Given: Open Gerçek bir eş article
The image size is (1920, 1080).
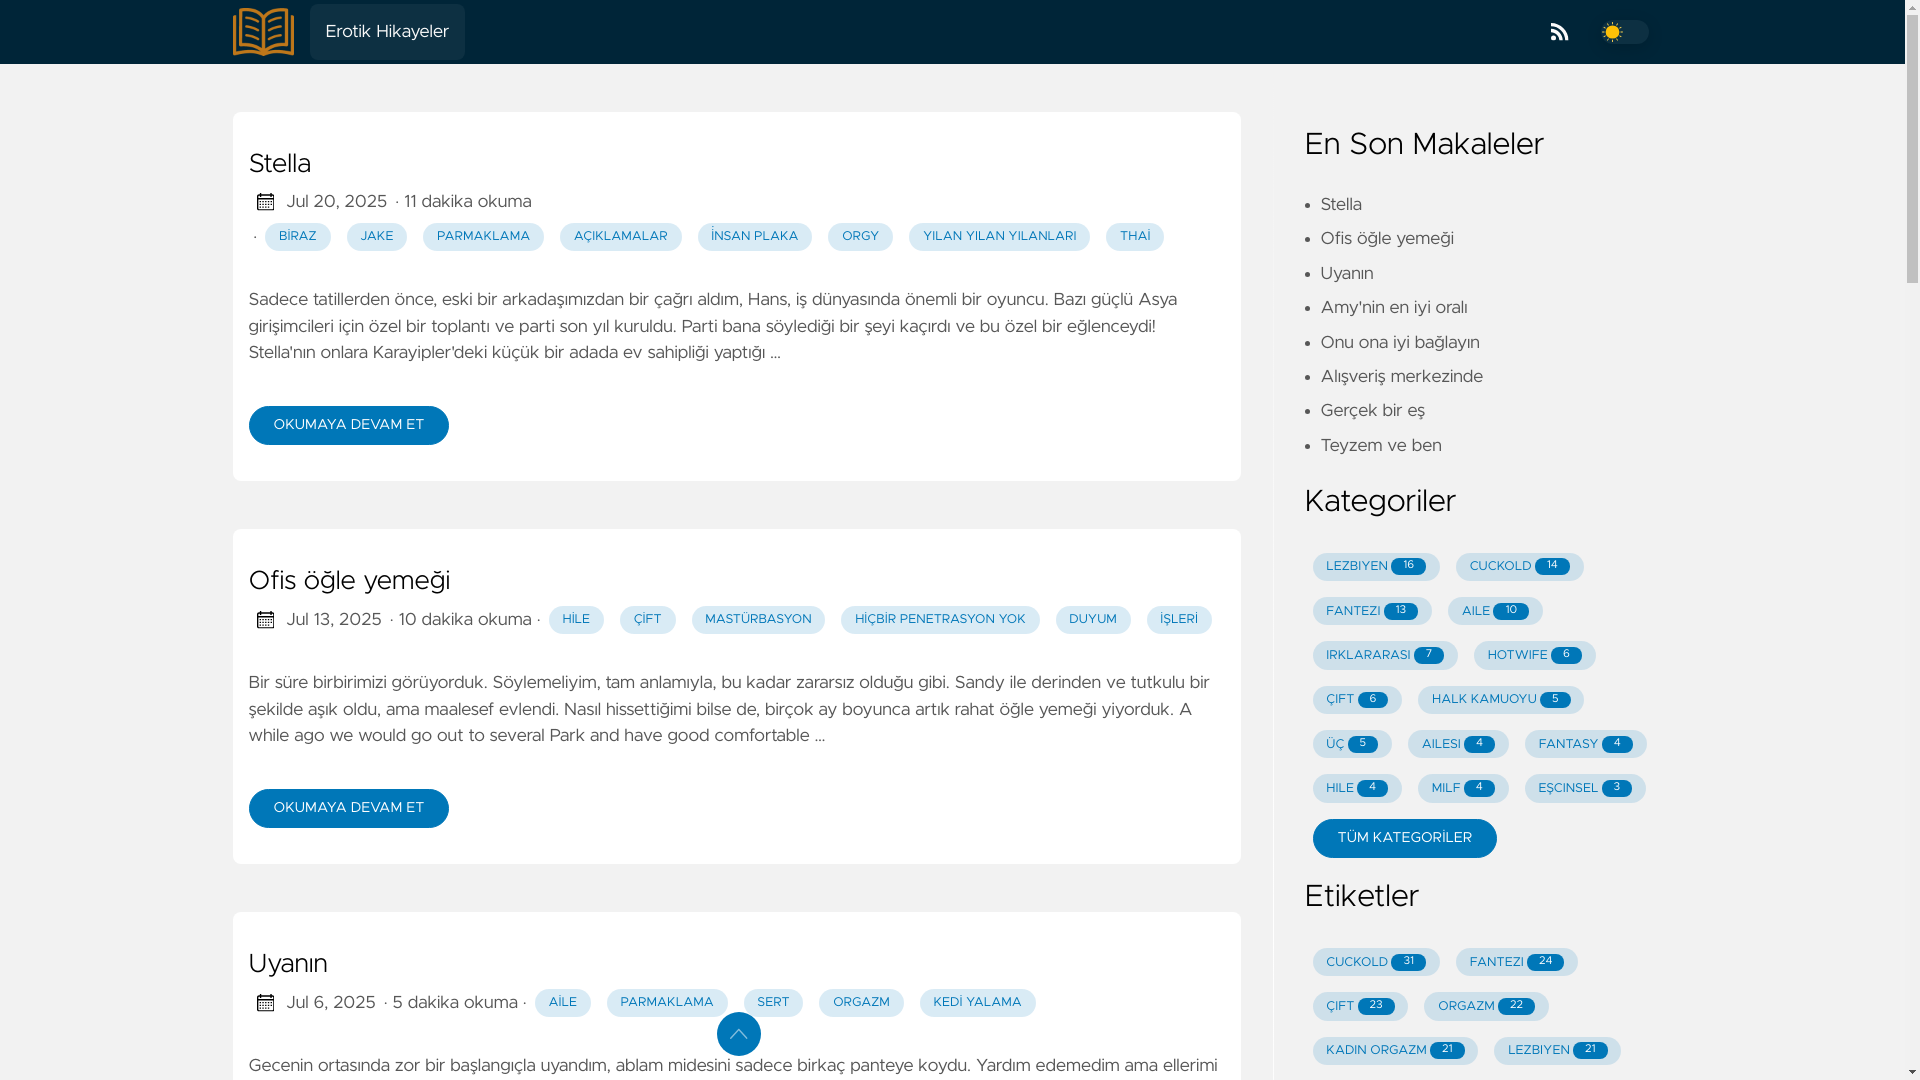Looking at the screenshot, I should point(1372,411).
